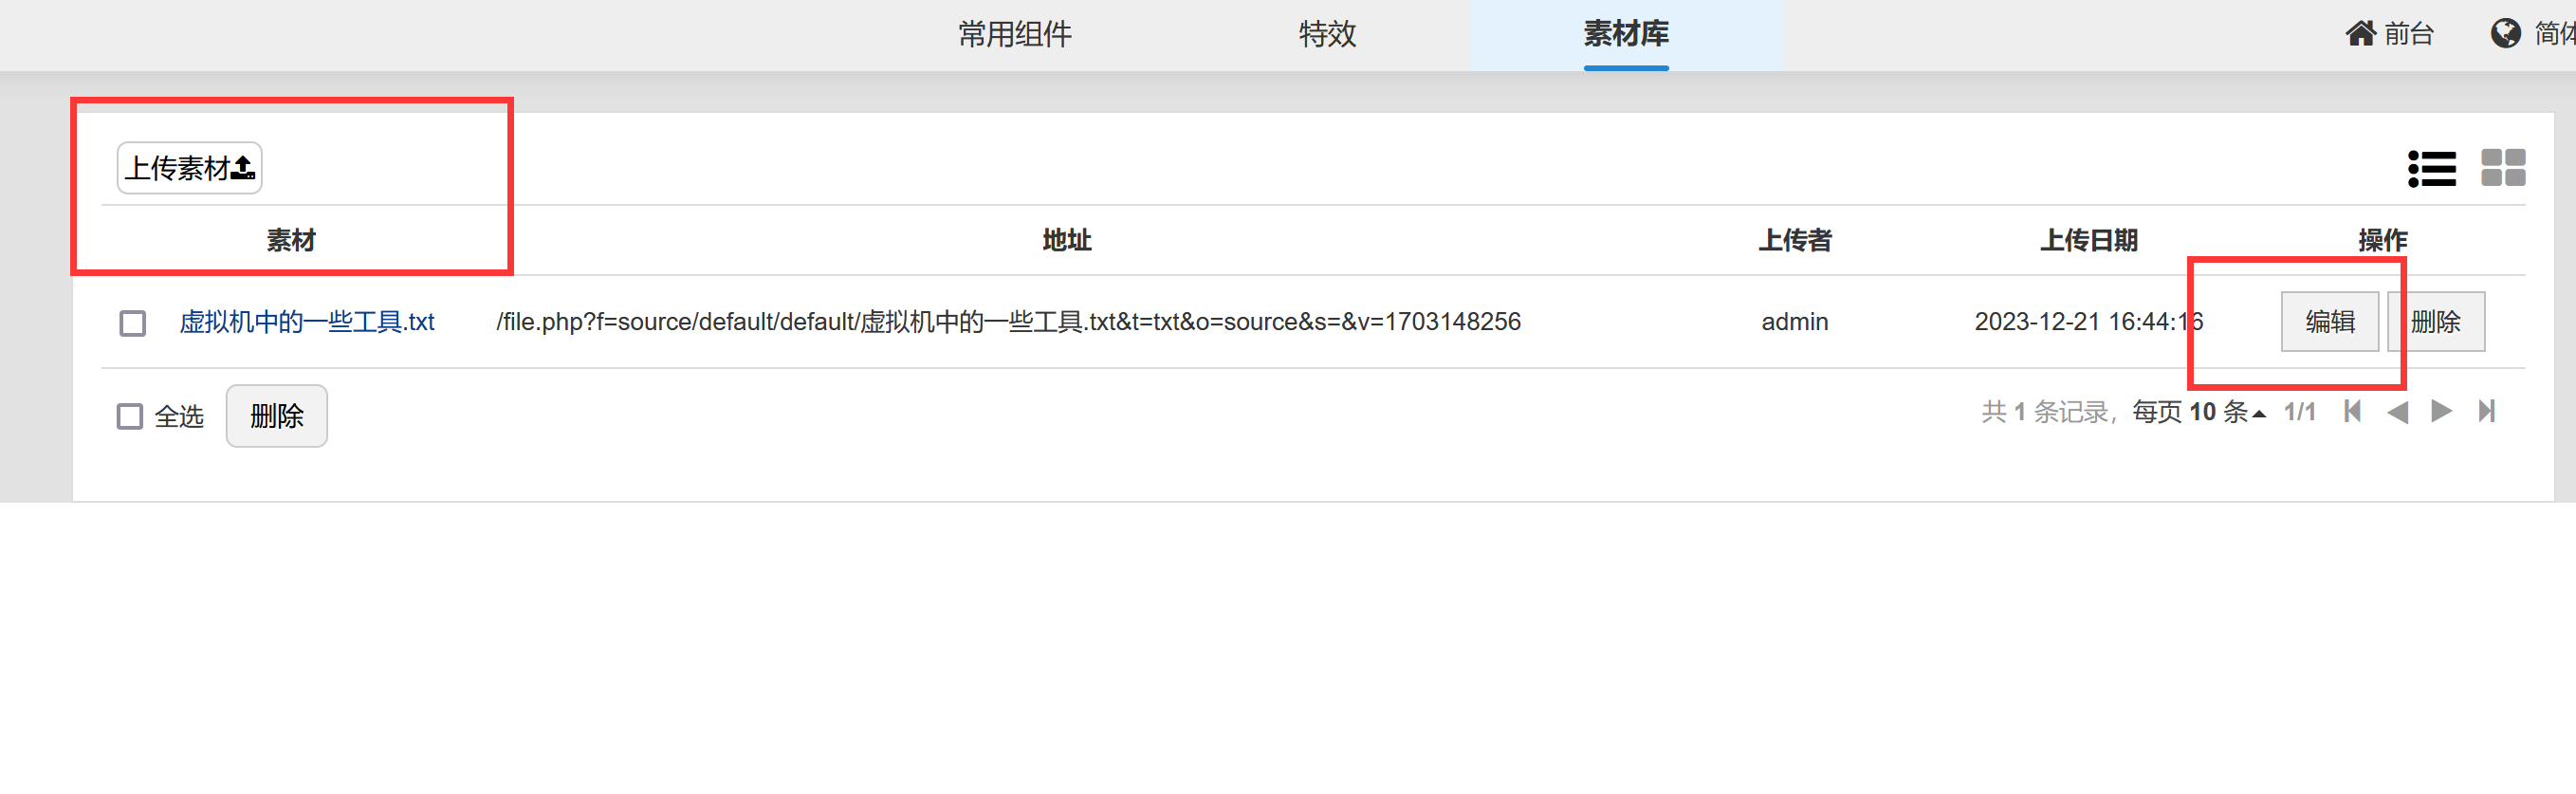Toggle the 全选 checkbox

(x=130, y=416)
